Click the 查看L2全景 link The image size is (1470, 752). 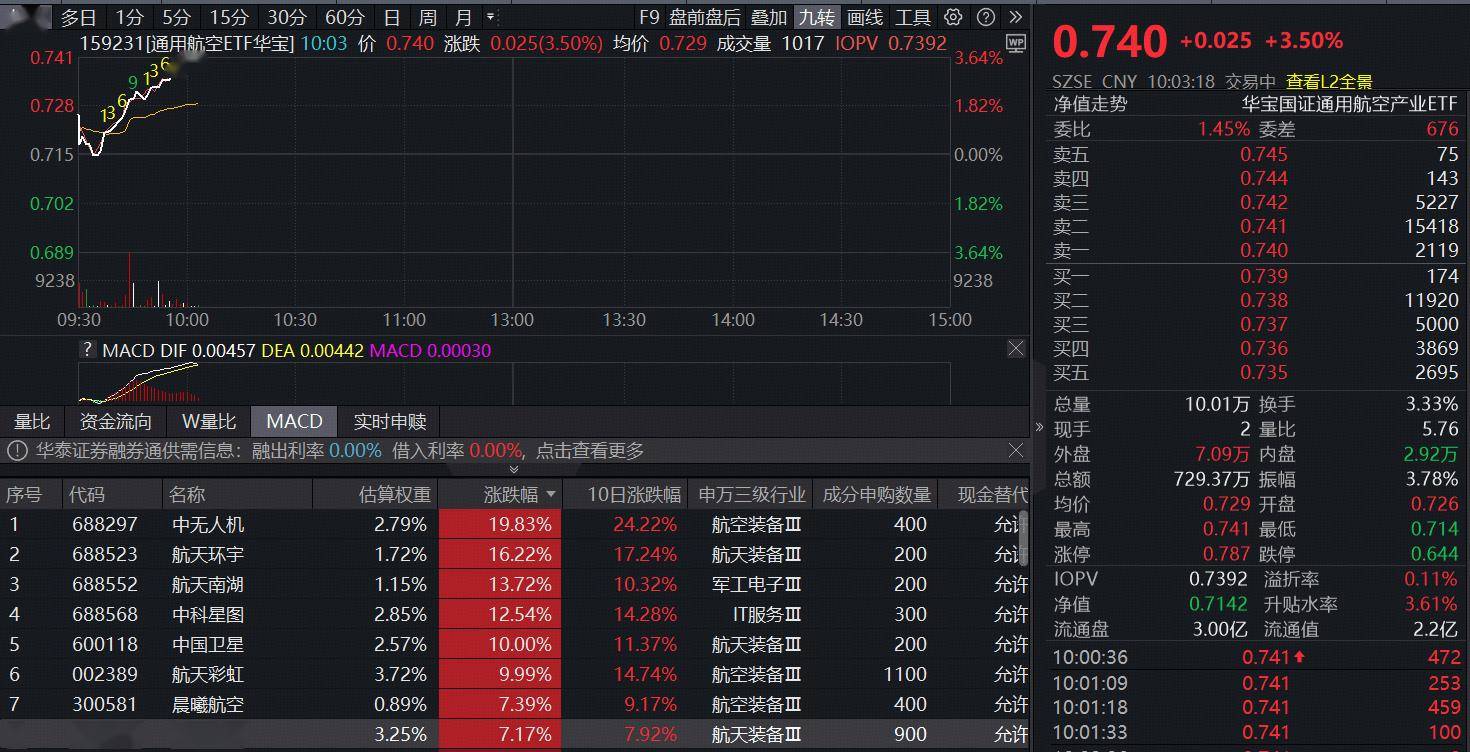[x=1329, y=82]
